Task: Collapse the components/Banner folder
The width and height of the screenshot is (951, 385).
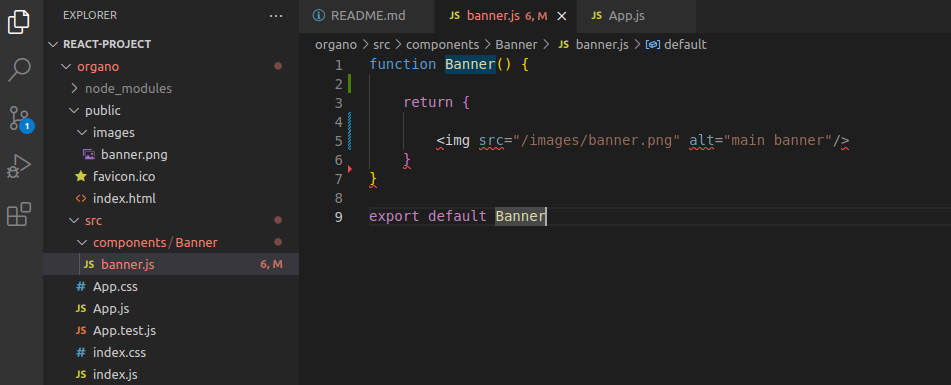Action: pyautogui.click(x=82, y=243)
